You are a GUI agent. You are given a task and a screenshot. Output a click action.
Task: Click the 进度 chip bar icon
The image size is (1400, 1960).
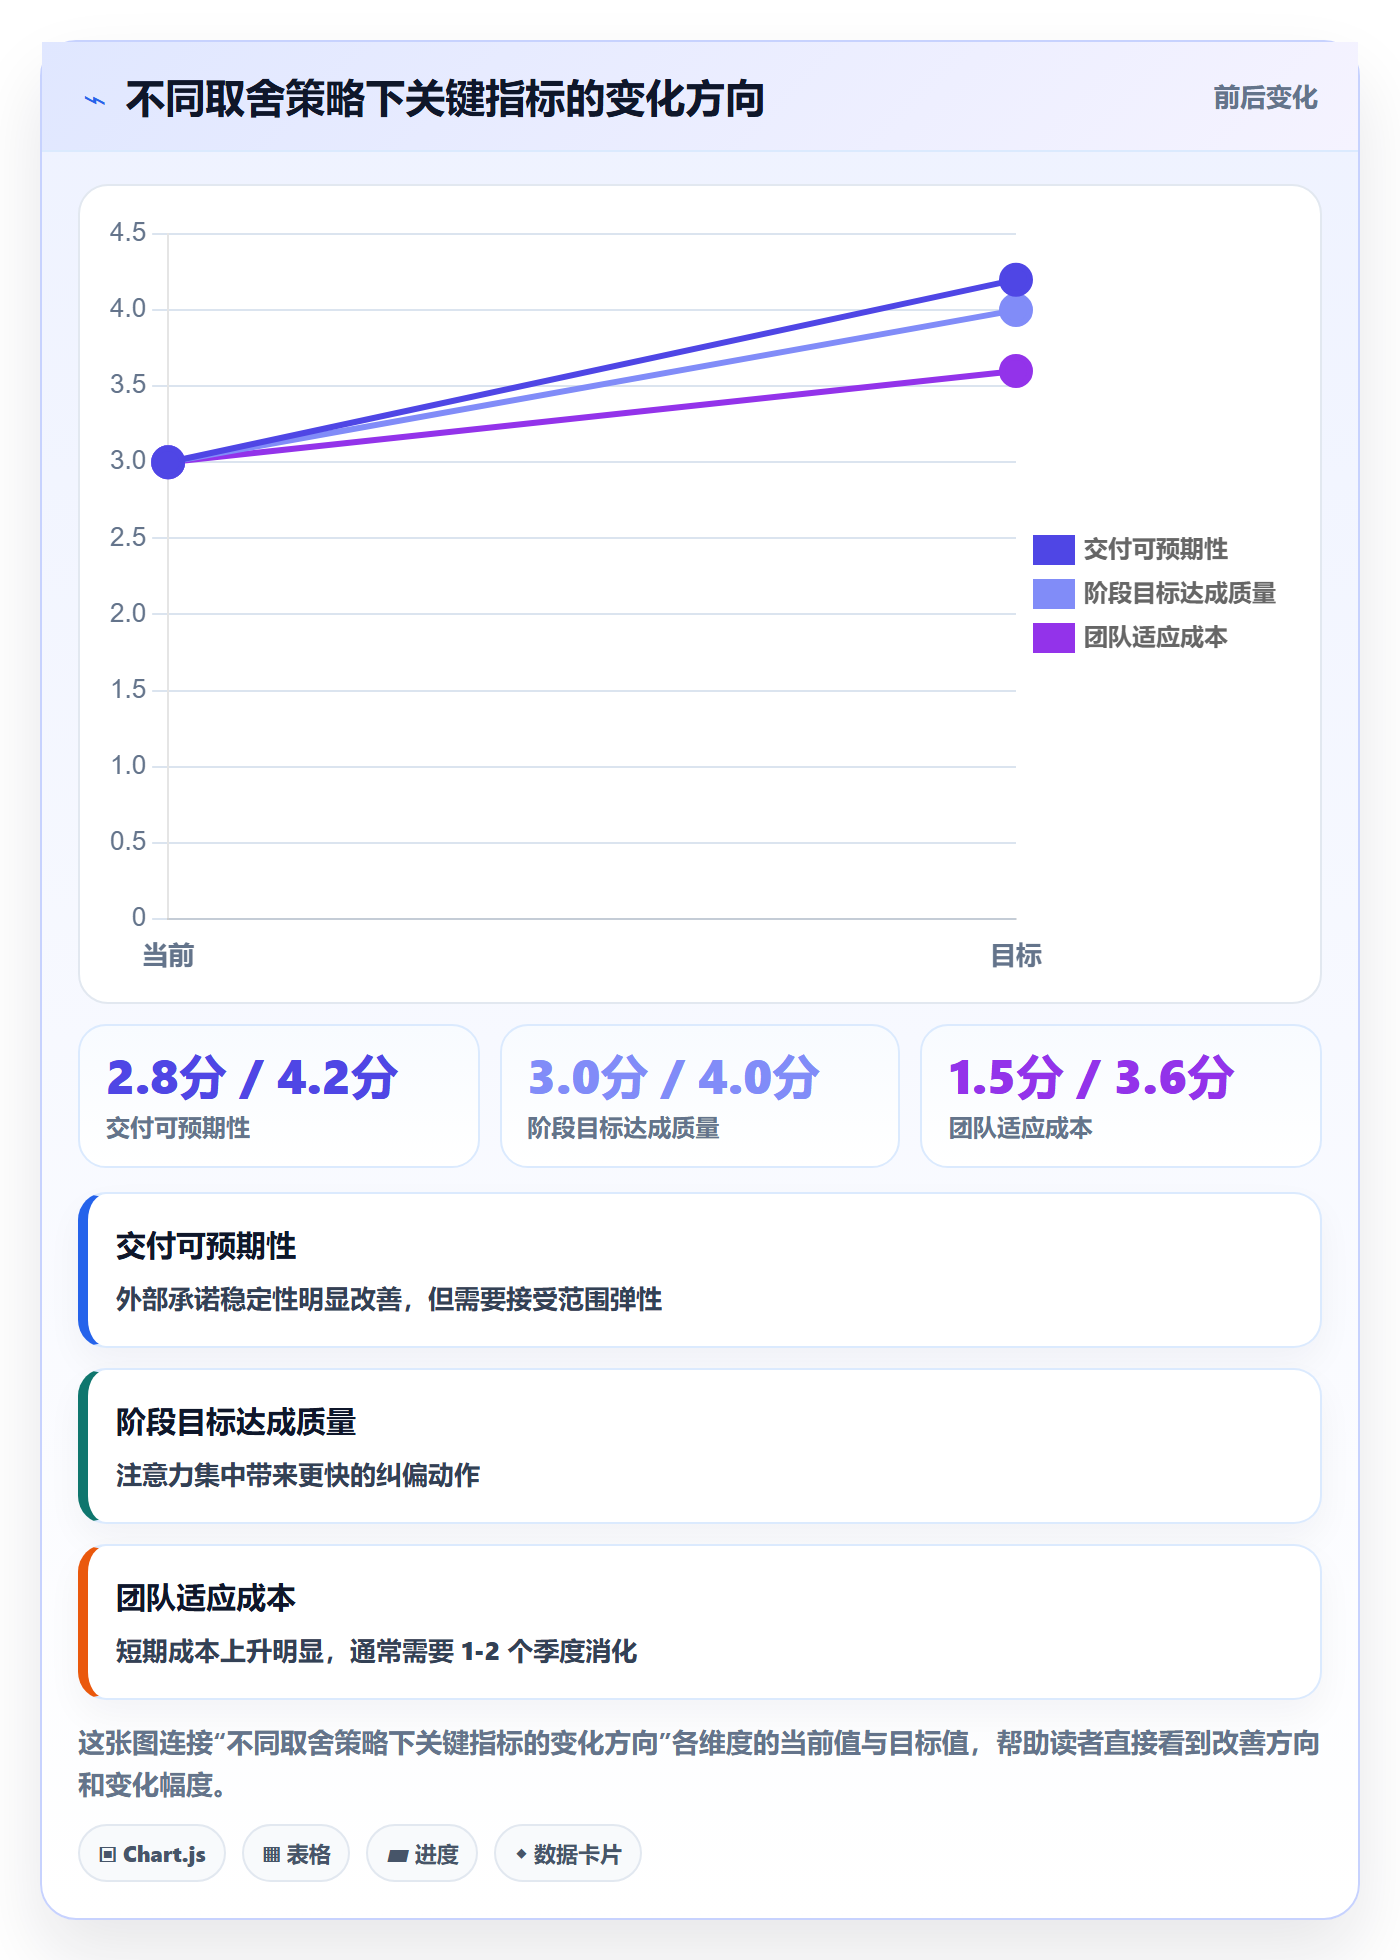tap(398, 1855)
